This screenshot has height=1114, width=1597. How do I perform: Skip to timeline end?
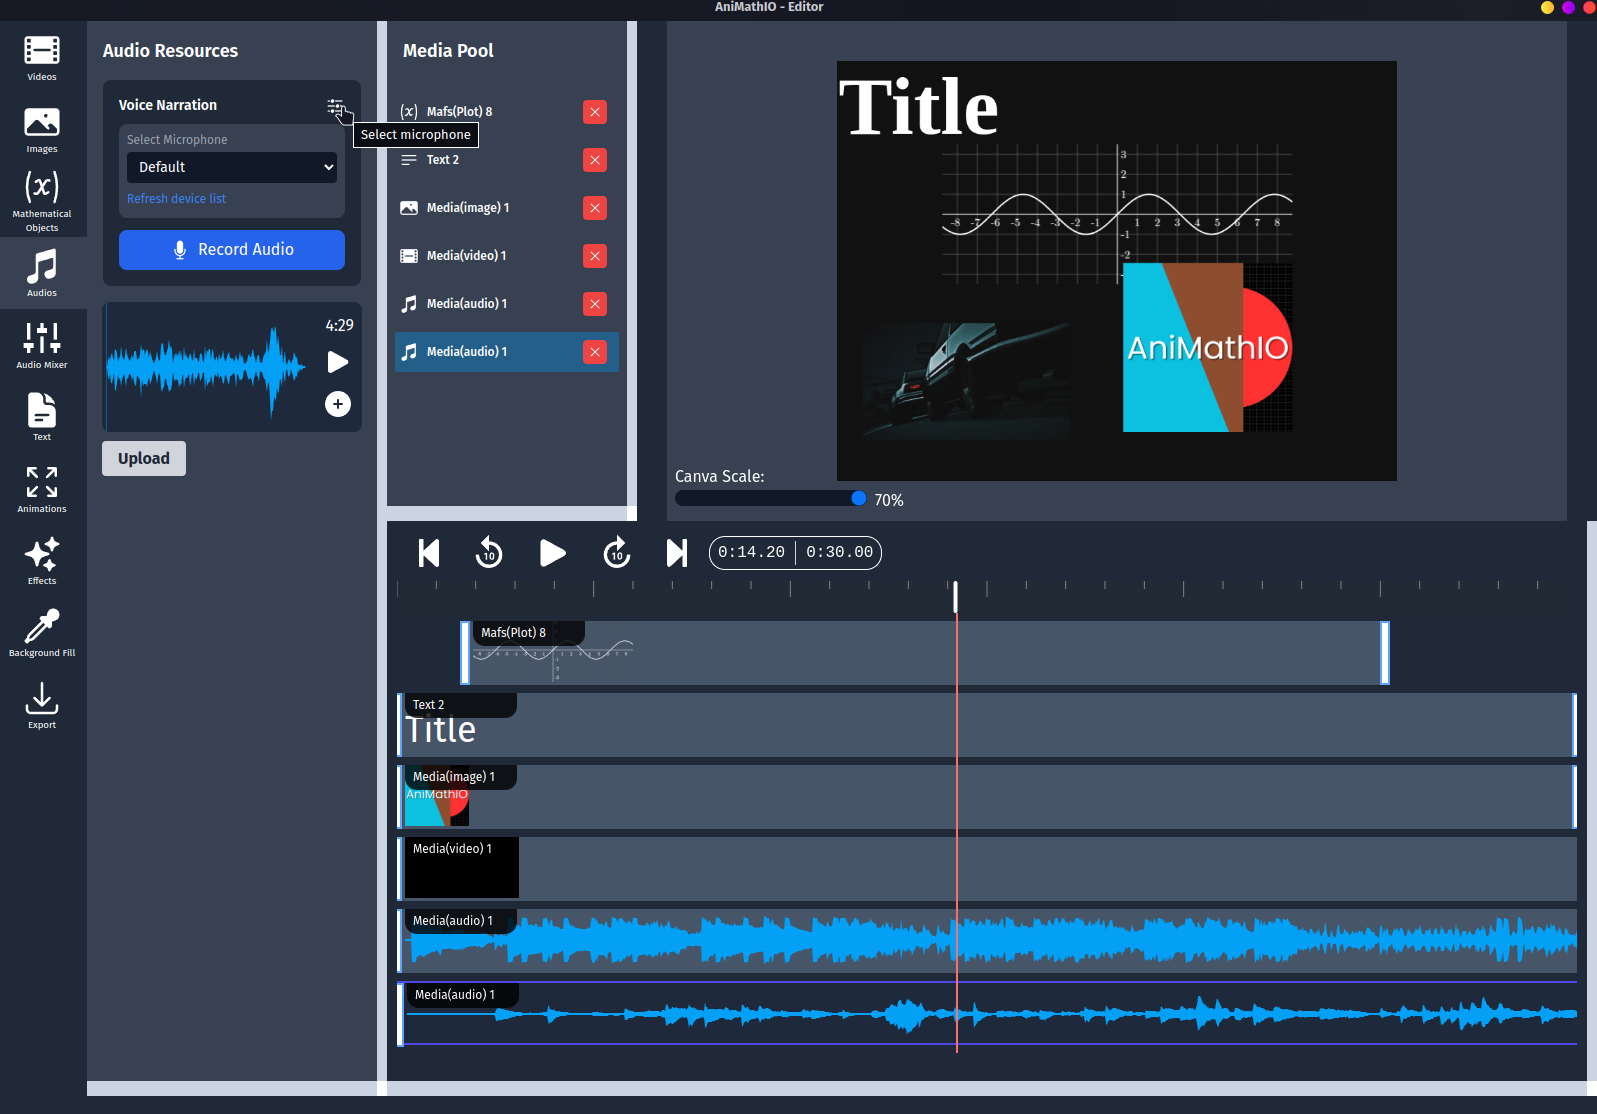click(677, 553)
